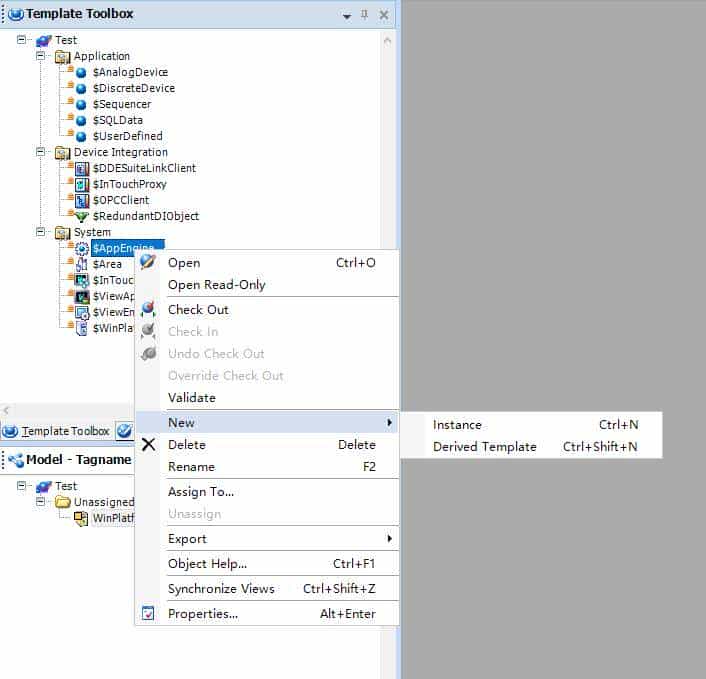Create a new Instance from submenu
The width and height of the screenshot is (706, 679).
click(x=531, y=425)
